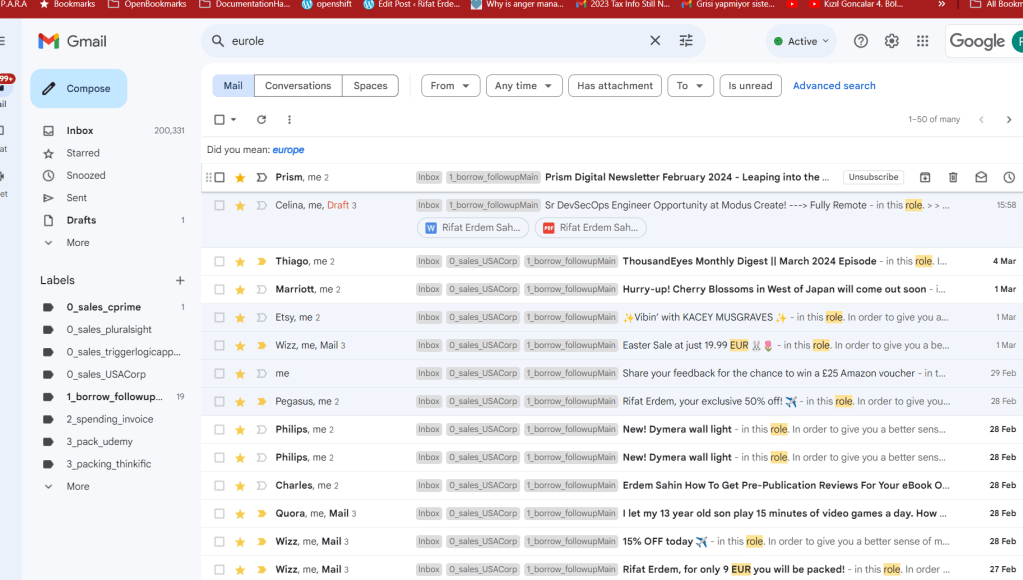Open the openshift bookmark
The width and height of the screenshot is (1023, 580).
(x=327, y=4)
